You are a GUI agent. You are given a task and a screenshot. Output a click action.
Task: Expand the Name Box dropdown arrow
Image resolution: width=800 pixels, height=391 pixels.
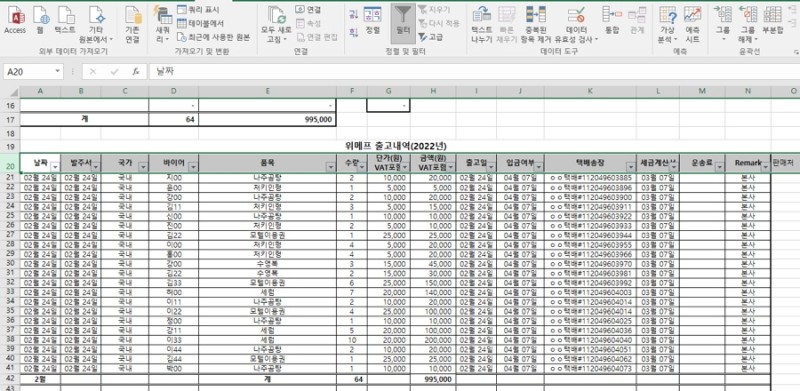tap(58, 72)
